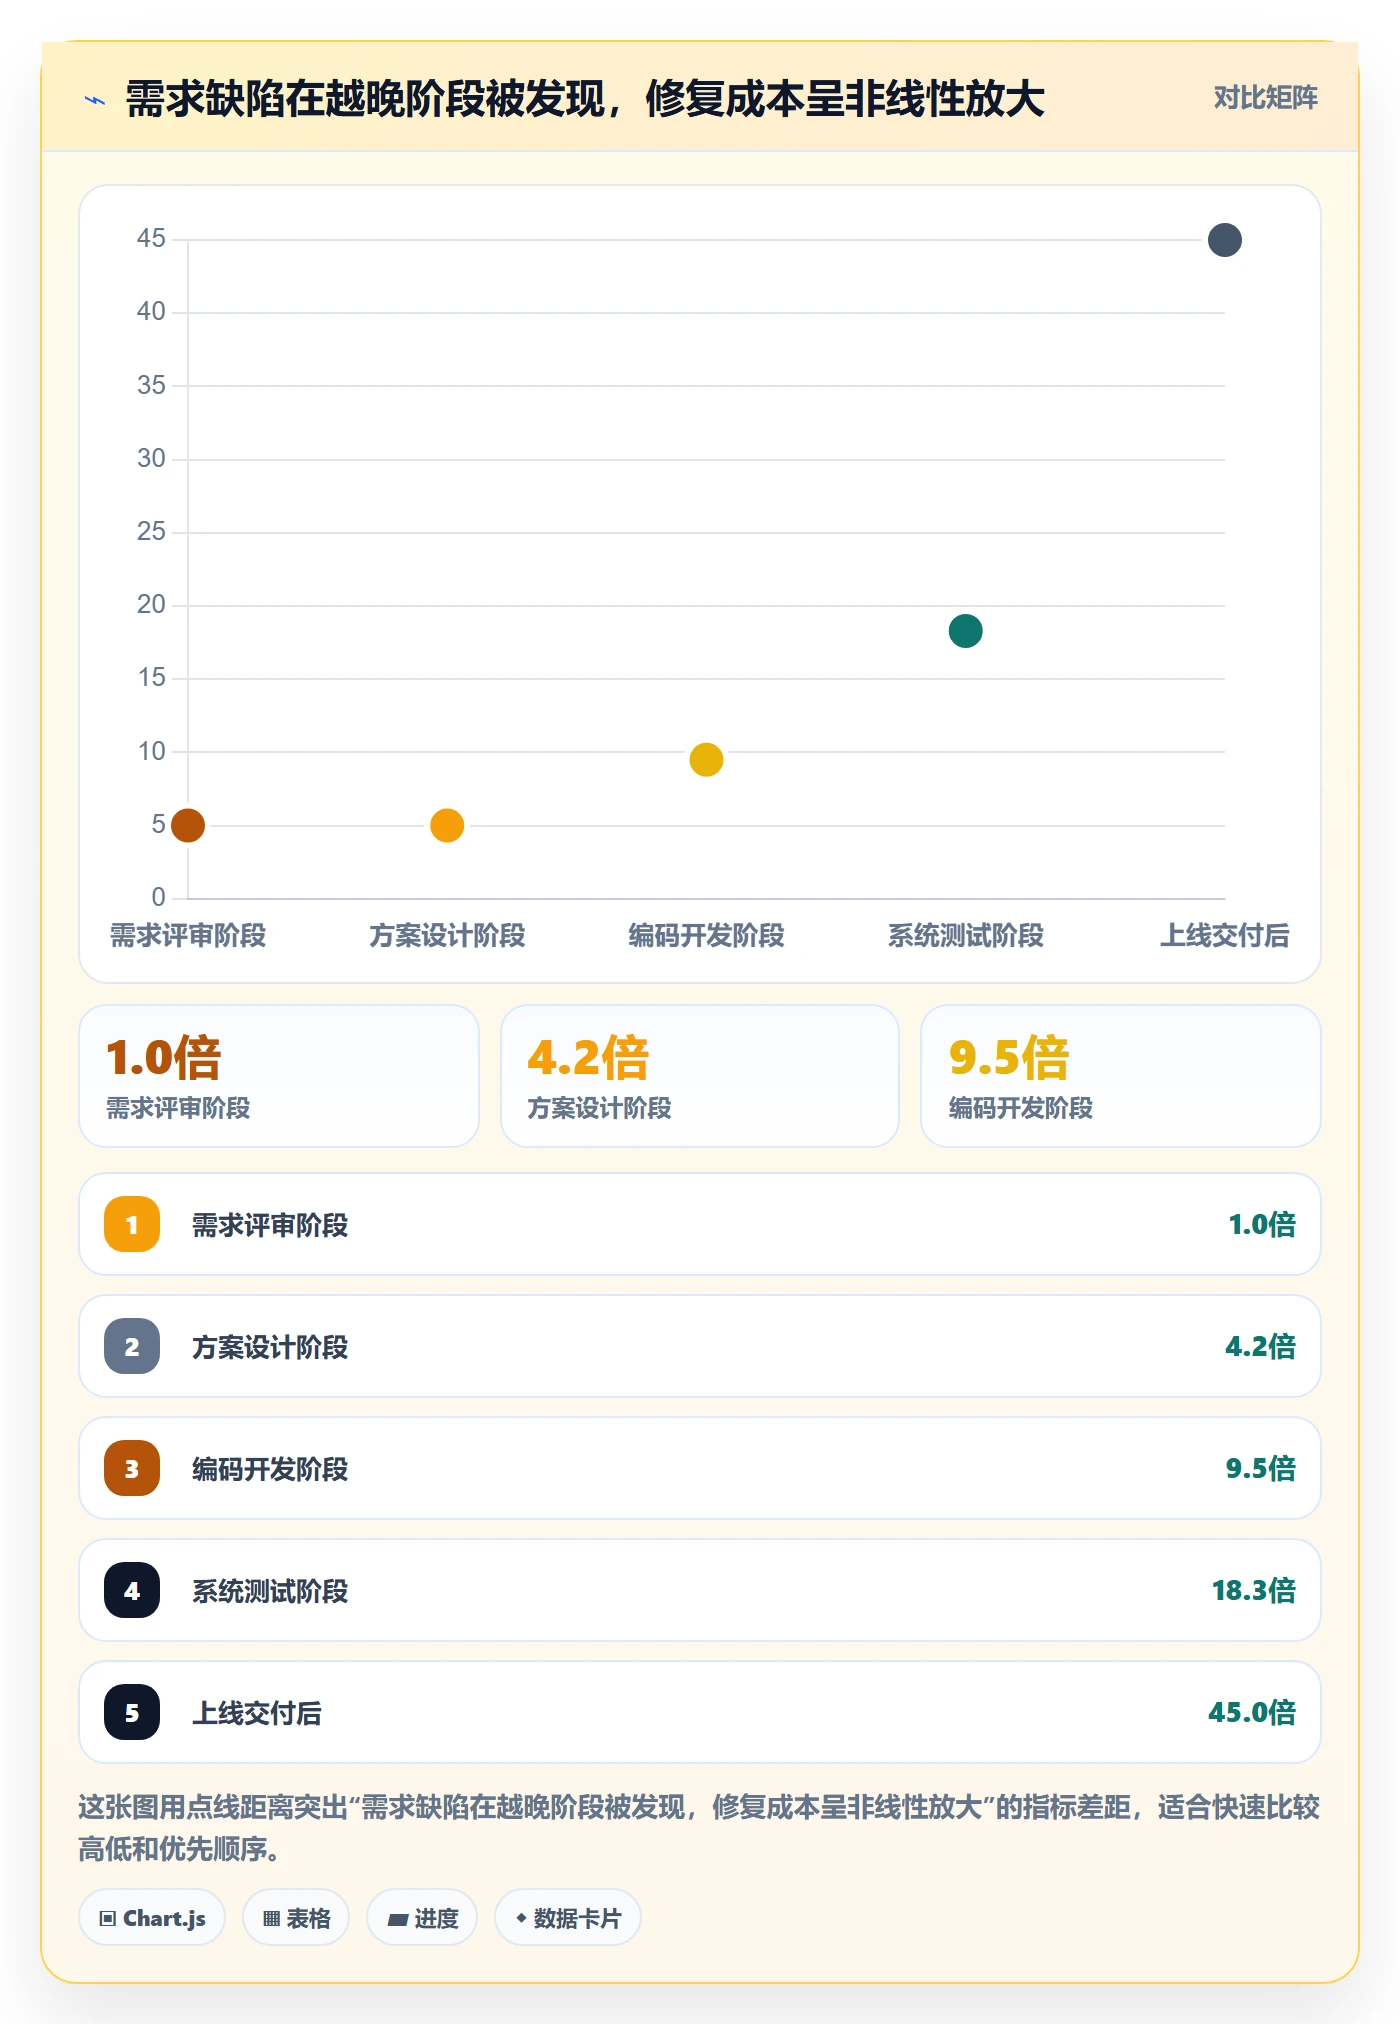The width and height of the screenshot is (1400, 2024).
Task: Click the chart x-axis label 编码开发阶段
Action: click(706, 935)
